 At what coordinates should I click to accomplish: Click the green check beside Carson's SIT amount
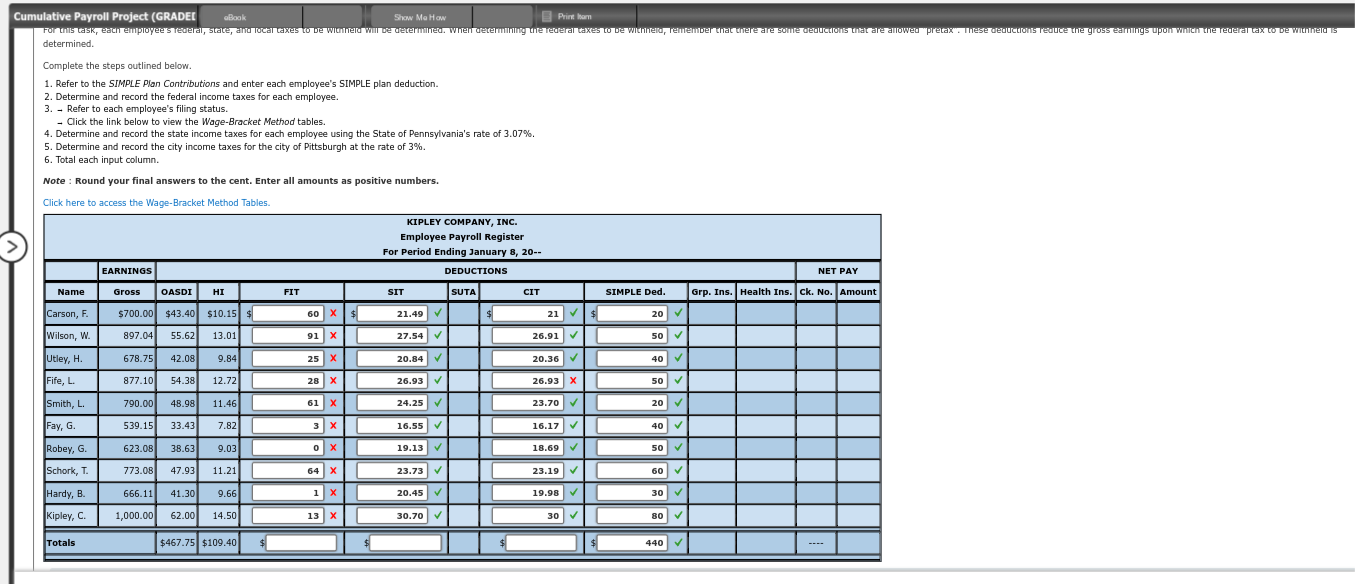(438, 313)
